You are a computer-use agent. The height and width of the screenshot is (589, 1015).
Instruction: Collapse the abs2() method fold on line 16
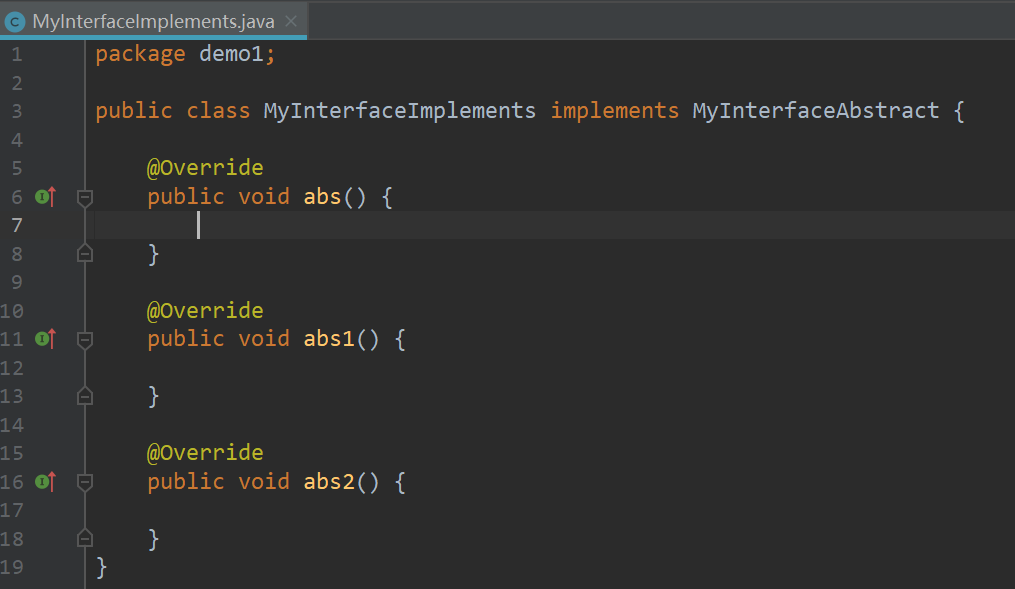85,482
